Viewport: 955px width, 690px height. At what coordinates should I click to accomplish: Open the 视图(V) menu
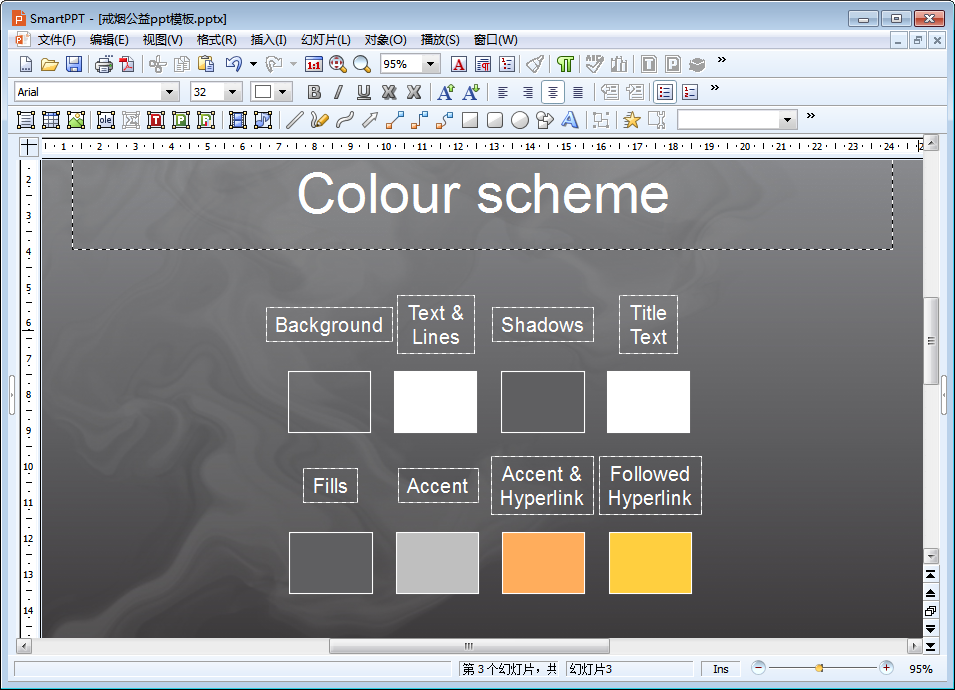tap(162, 40)
